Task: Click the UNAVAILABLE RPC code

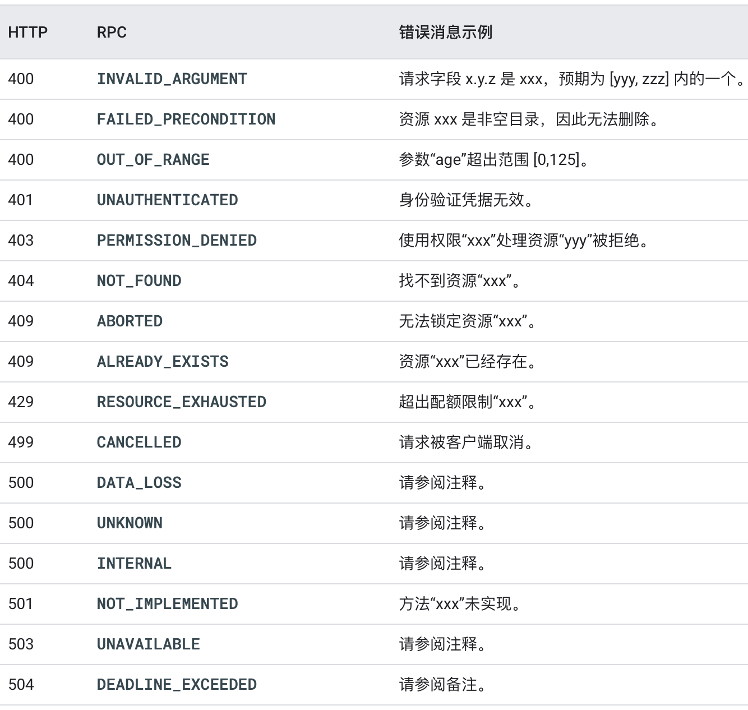Action: tap(148, 644)
